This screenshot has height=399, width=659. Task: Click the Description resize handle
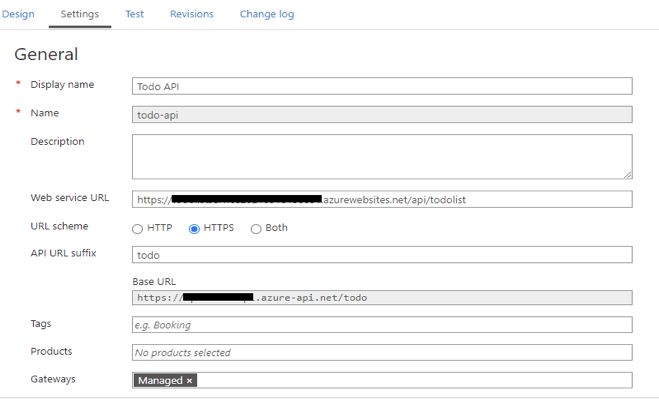tap(628, 175)
